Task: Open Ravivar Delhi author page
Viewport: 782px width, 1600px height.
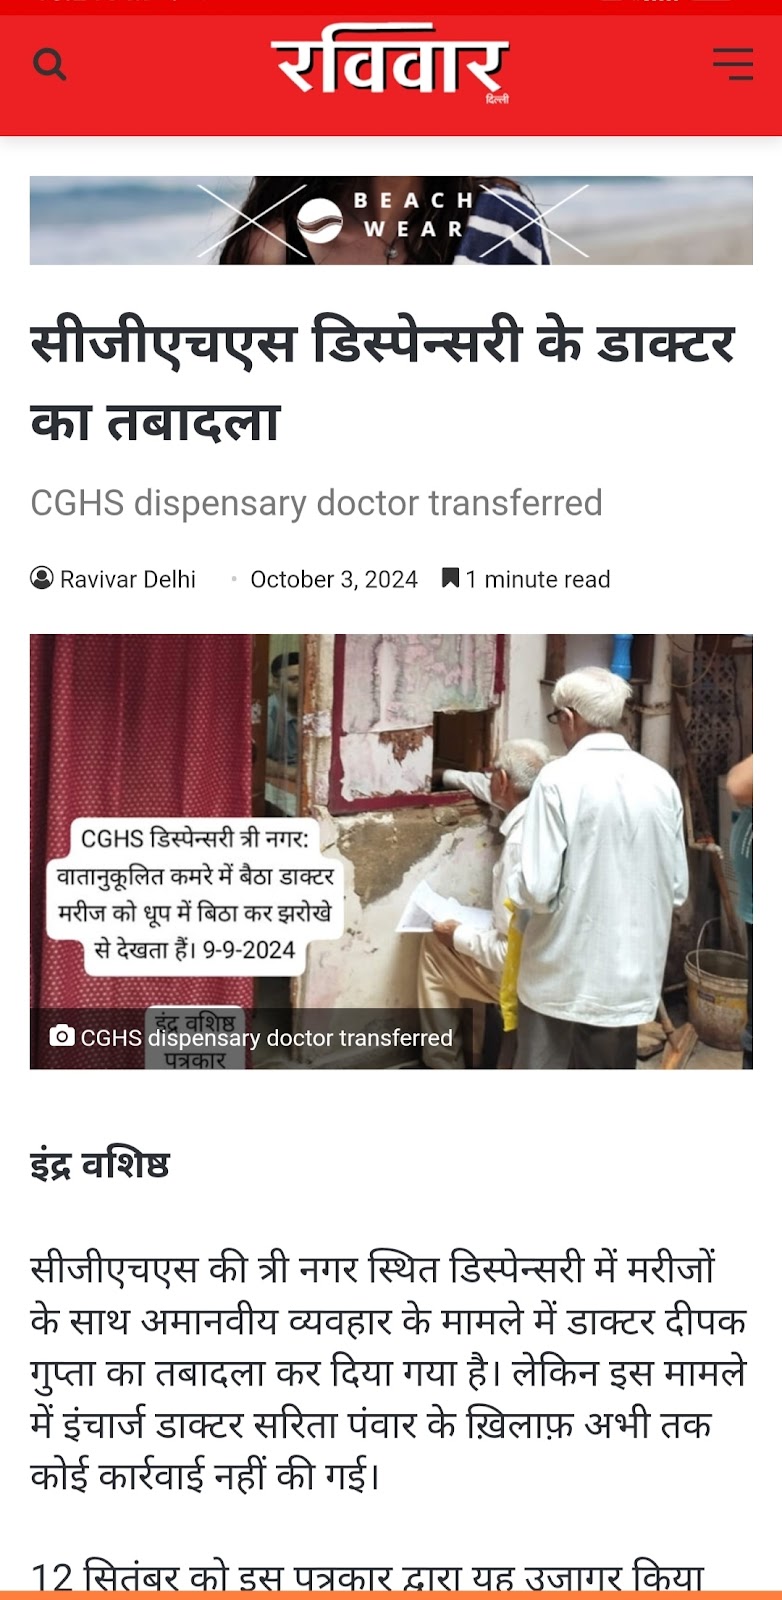Action: point(128,579)
